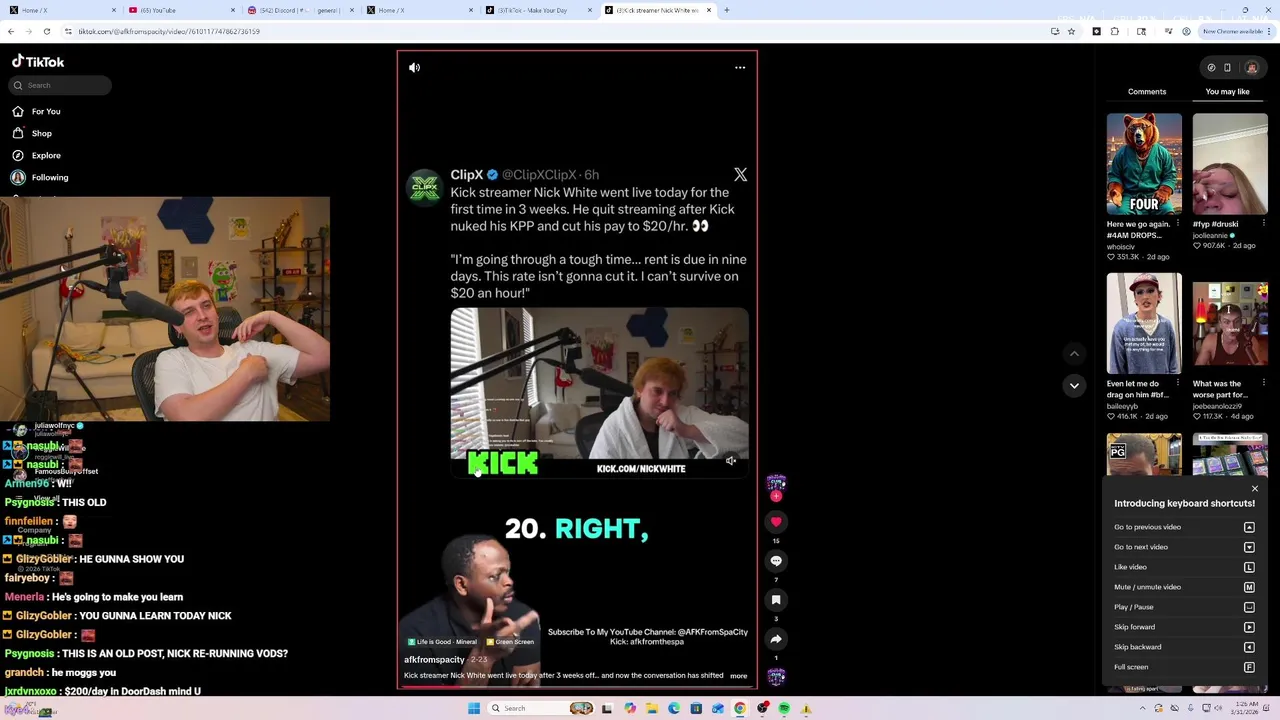The width and height of the screenshot is (1280, 720).
Task: Click the 'Play / Pause' shortcut row
Action: coord(1184,607)
